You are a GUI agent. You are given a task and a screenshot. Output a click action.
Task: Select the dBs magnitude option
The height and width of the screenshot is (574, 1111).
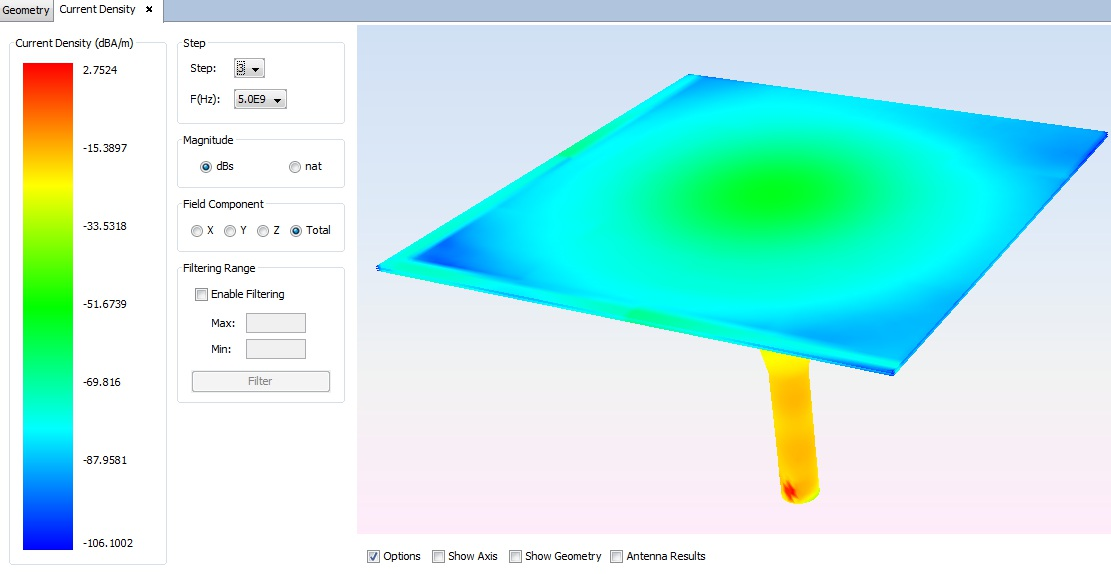pos(207,167)
